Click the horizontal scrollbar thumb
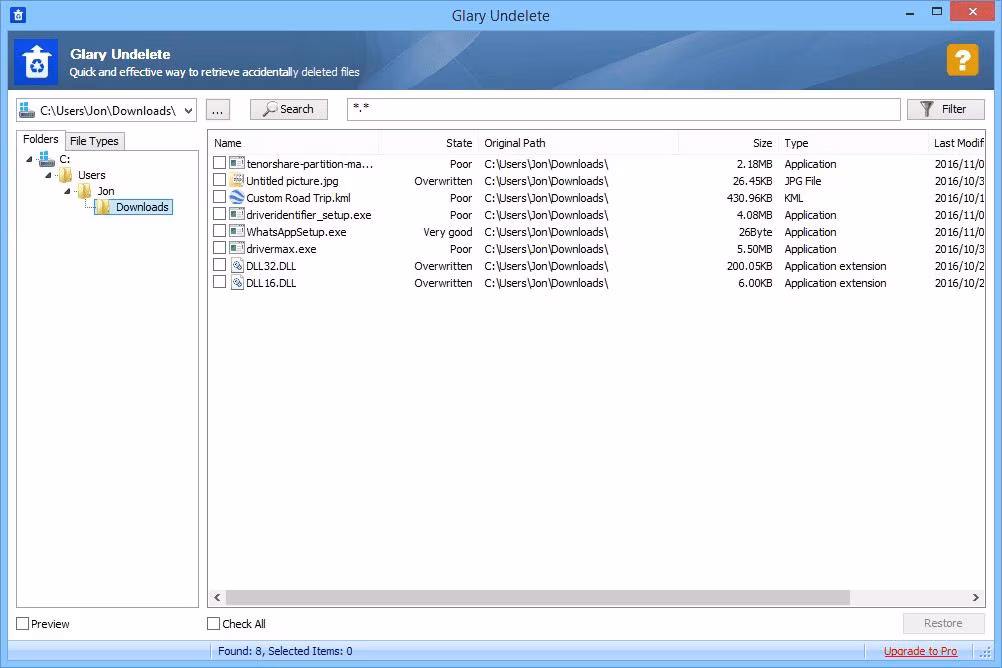 point(538,598)
